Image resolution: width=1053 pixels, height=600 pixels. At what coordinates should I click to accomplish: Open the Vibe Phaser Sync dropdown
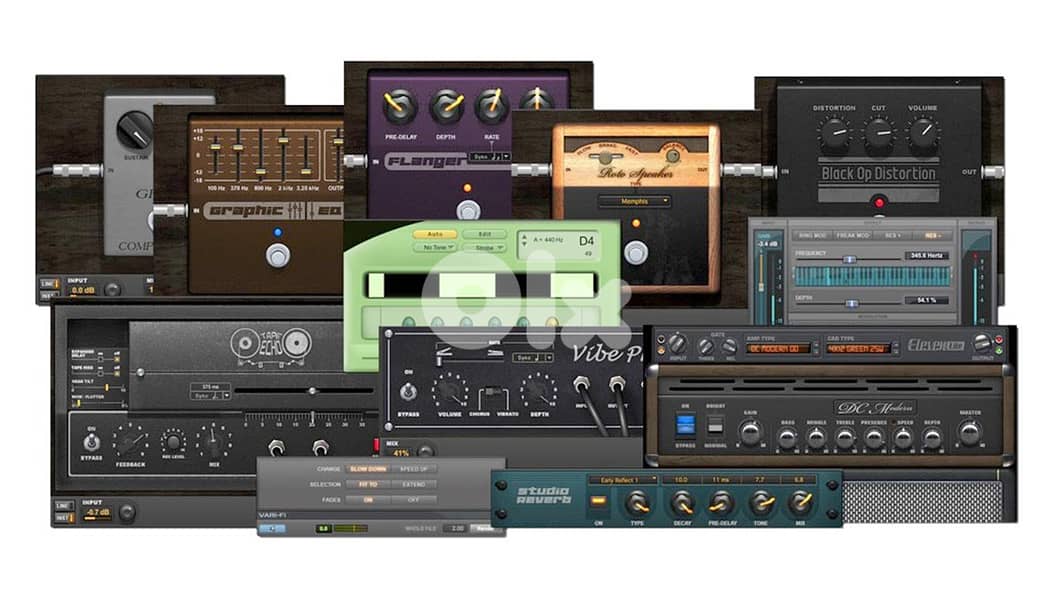pos(533,357)
